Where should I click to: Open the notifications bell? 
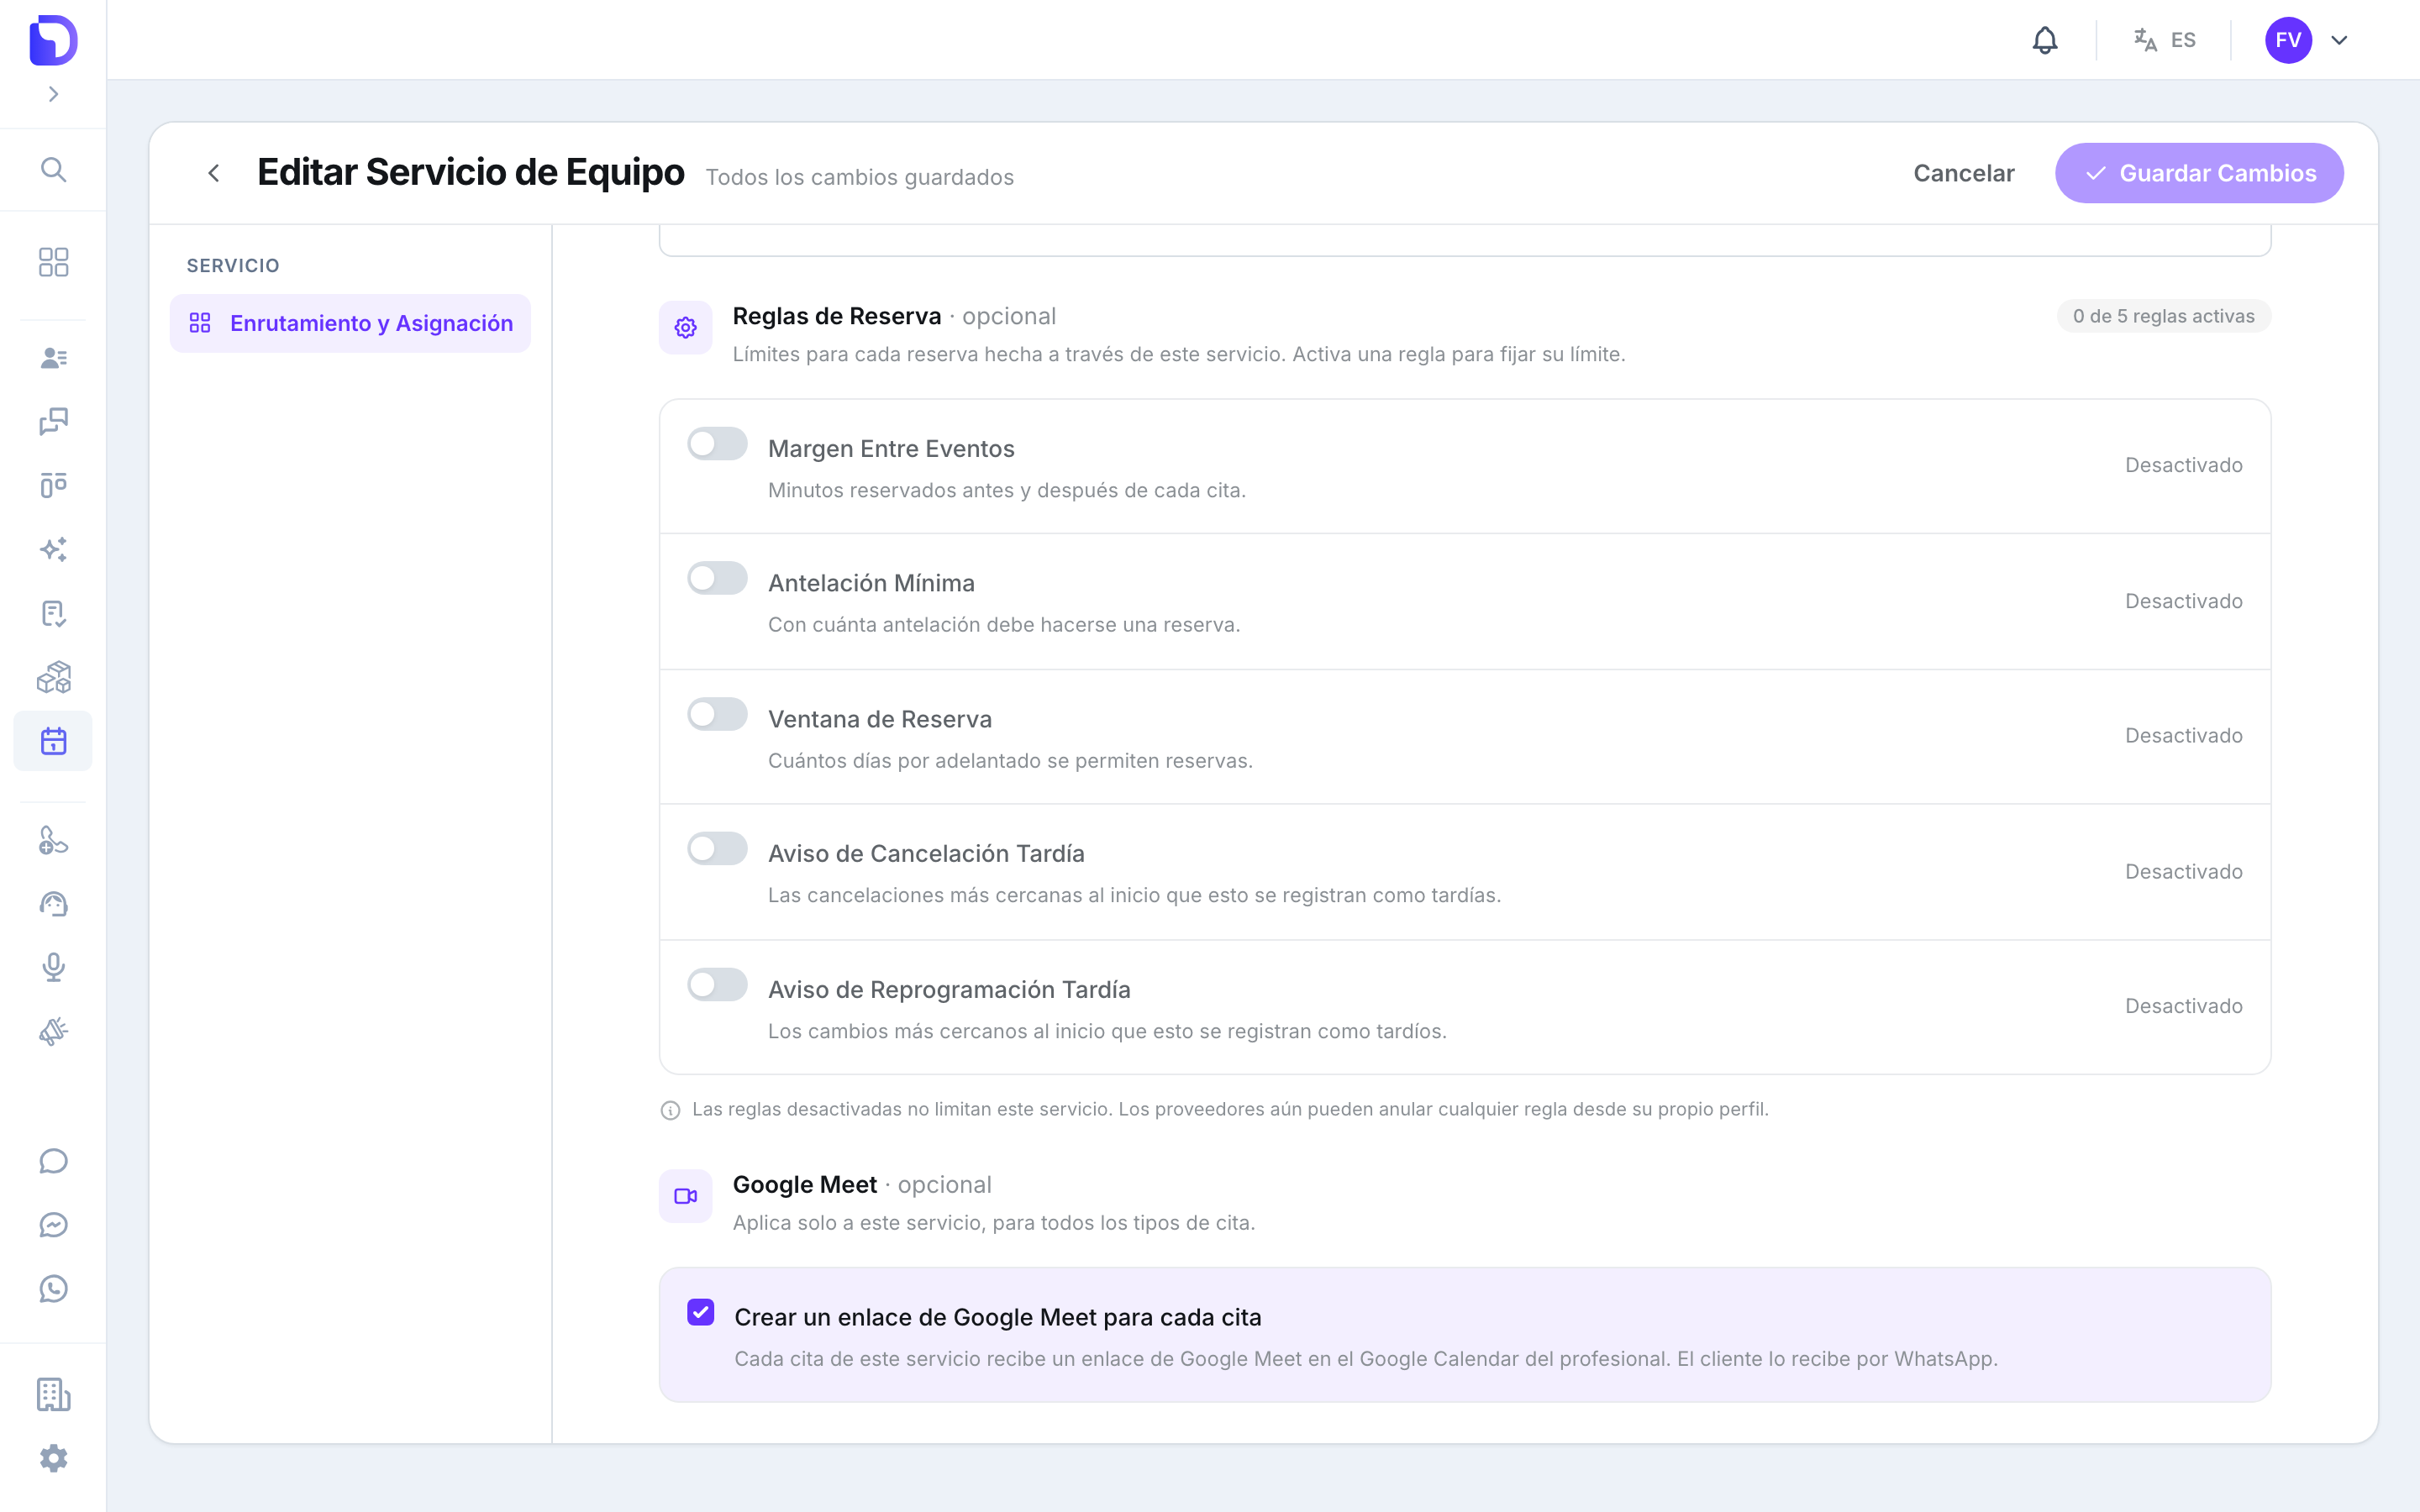click(2045, 40)
